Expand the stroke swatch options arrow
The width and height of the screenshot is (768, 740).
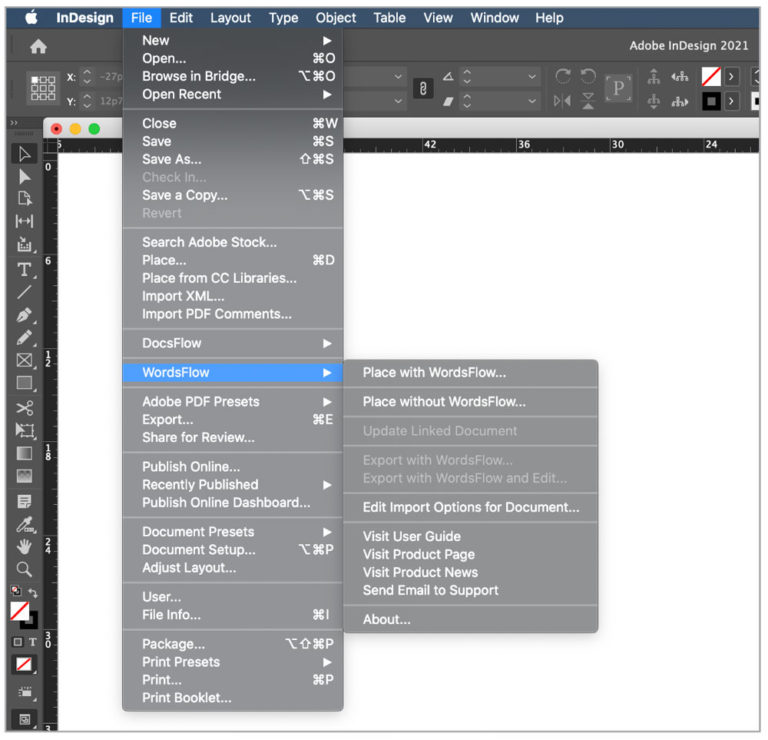pos(732,101)
